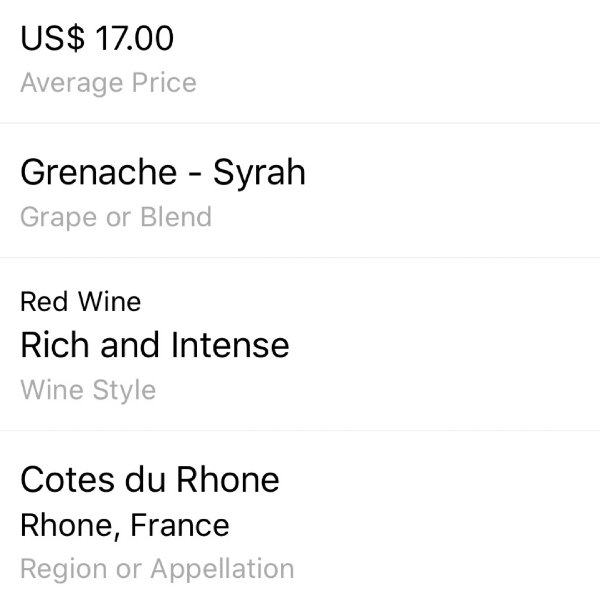
Task: Click the word Syrah in the blend
Action: [259, 174]
